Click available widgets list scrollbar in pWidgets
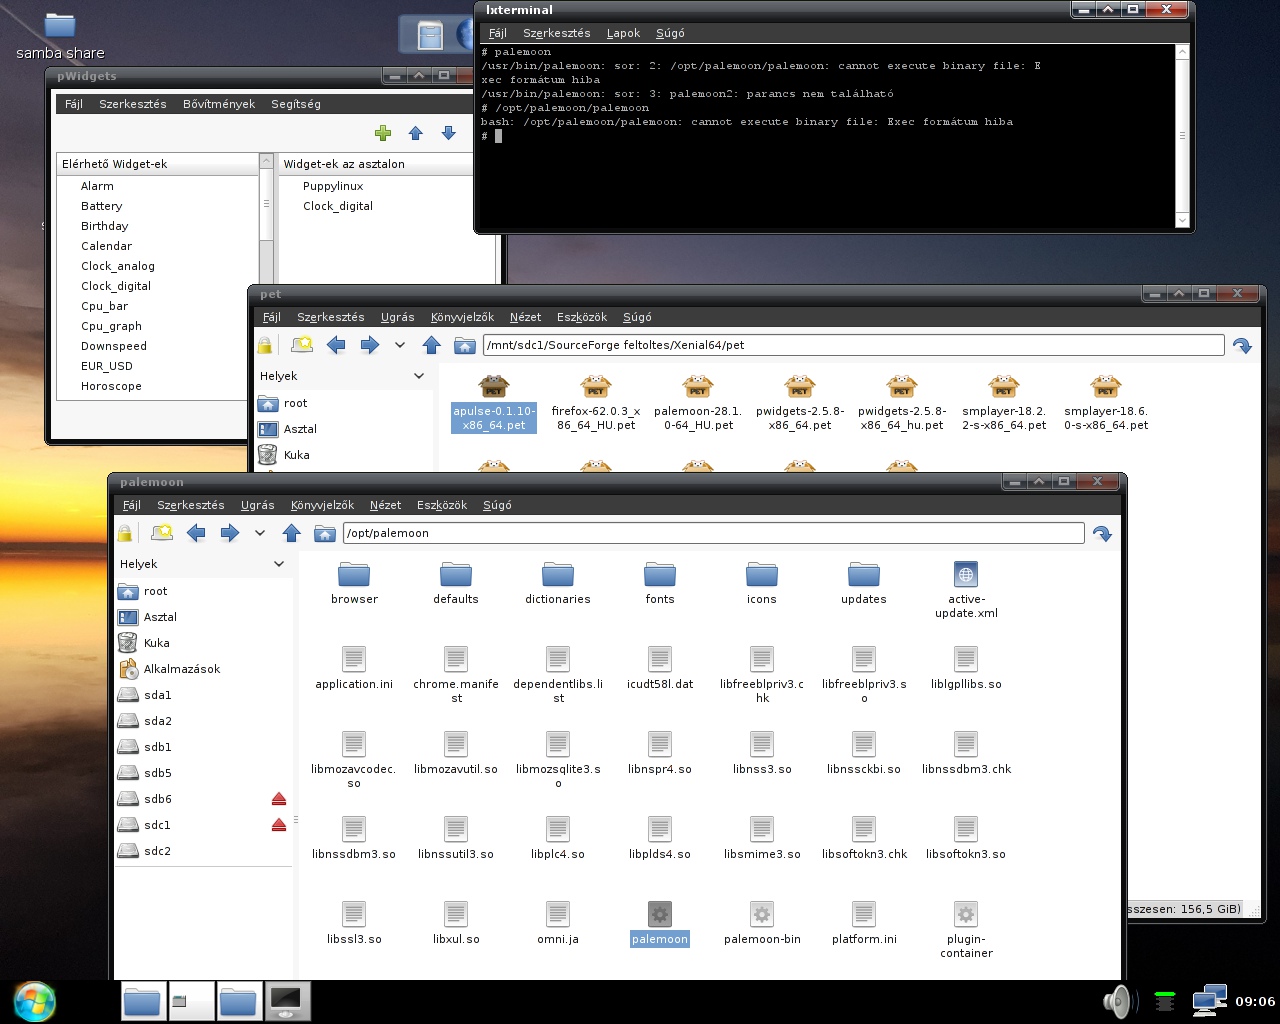Screen dimensions: 1280x1024 [x=266, y=203]
